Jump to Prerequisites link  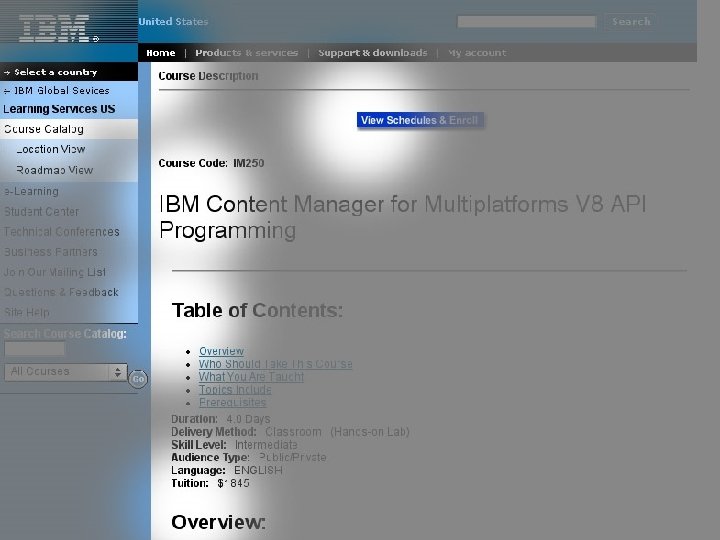(232, 402)
